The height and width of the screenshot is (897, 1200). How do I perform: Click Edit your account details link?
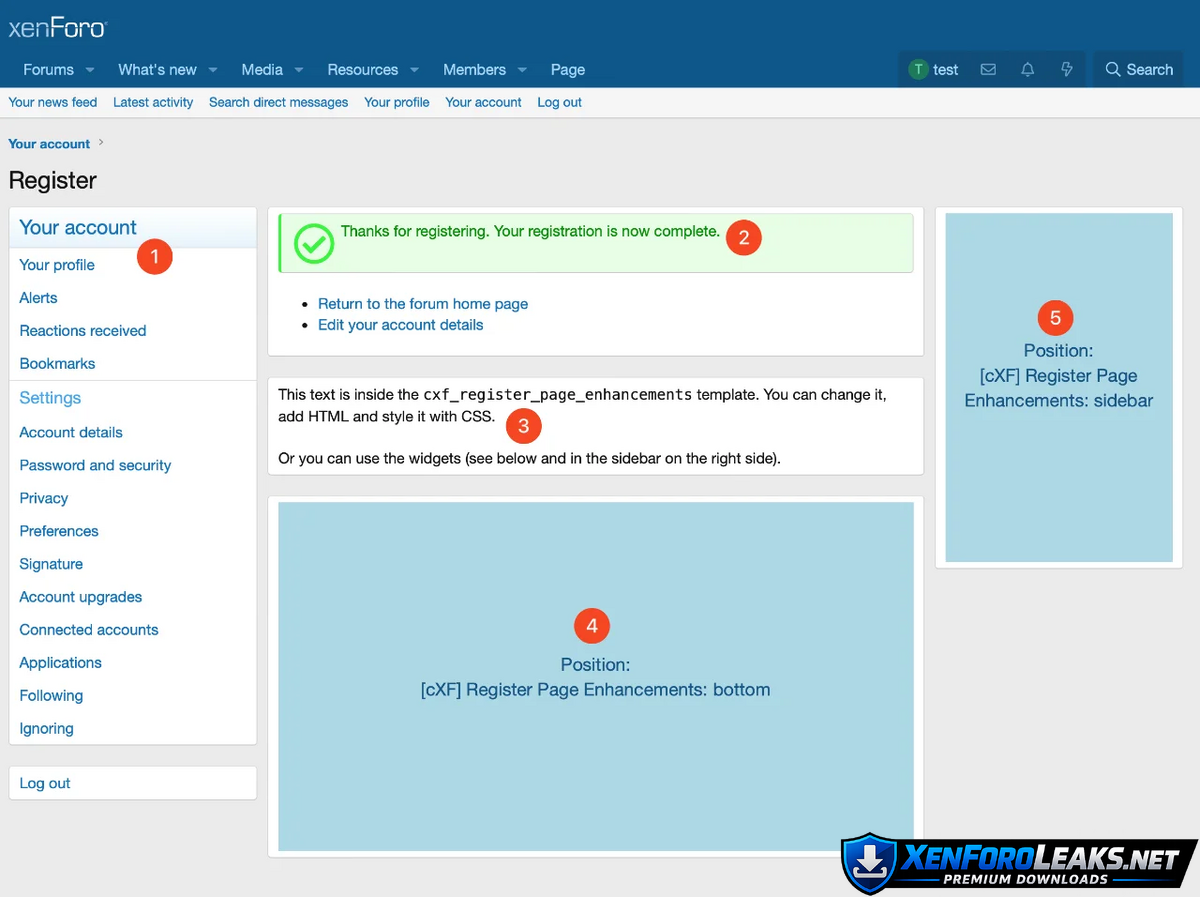[x=400, y=325]
